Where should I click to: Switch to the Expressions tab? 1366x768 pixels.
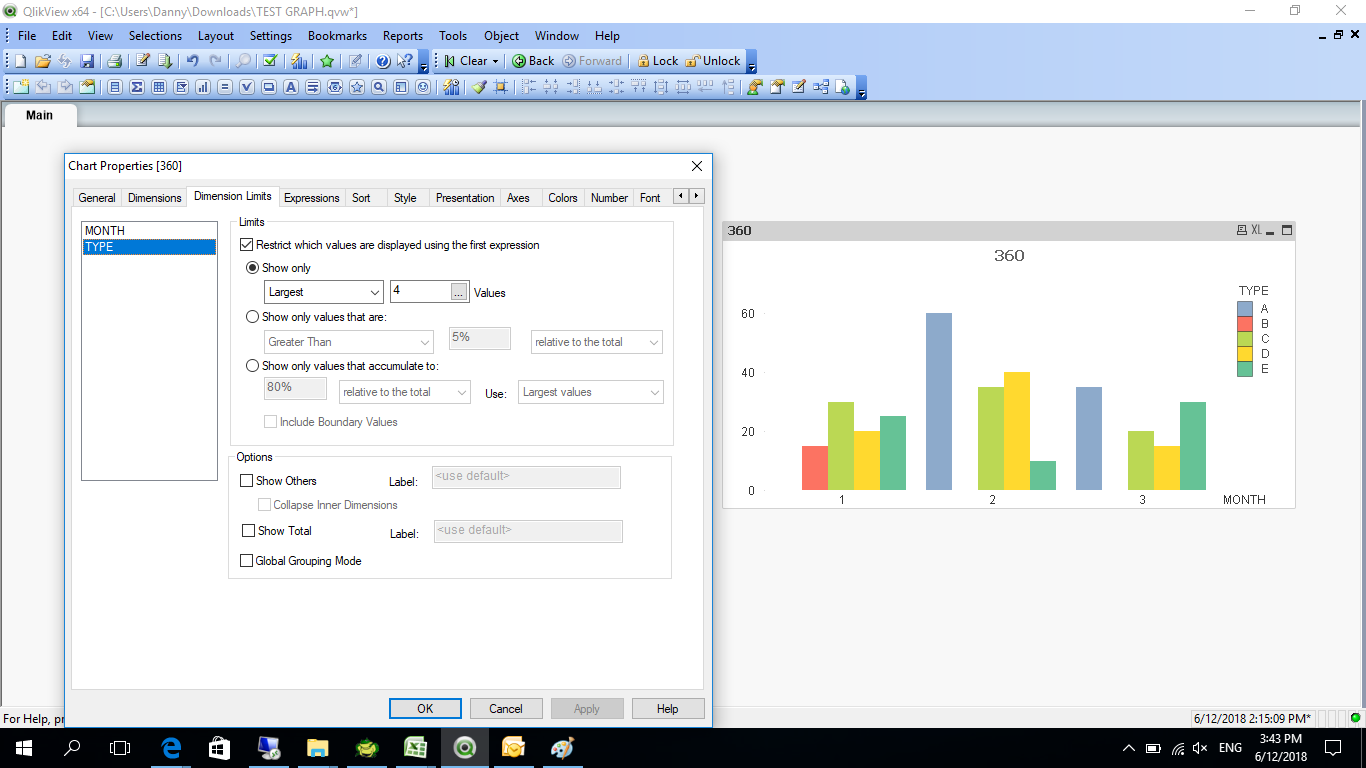[312, 198]
